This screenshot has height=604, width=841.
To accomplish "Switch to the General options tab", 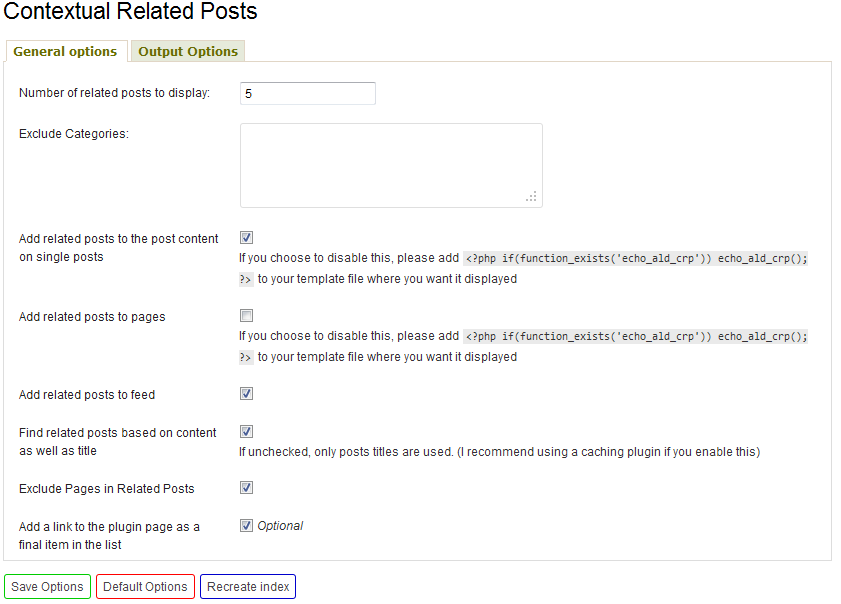I will pos(65,51).
